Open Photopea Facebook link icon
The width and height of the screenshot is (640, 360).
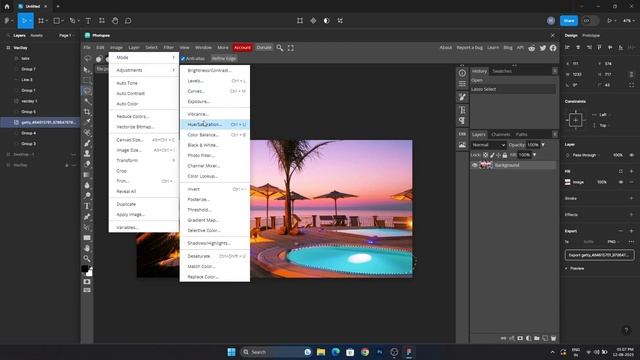[x=553, y=48]
